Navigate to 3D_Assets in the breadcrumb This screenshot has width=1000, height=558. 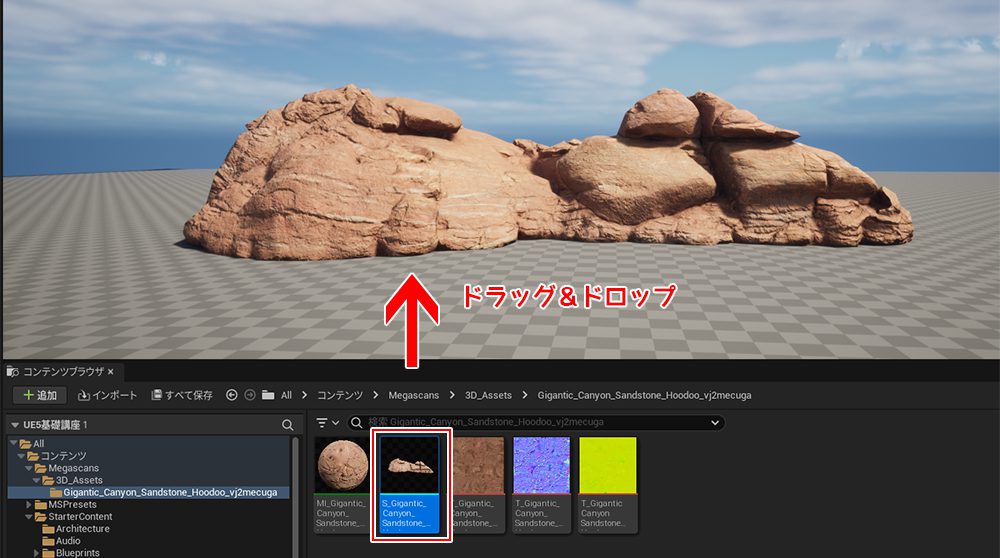click(x=490, y=395)
